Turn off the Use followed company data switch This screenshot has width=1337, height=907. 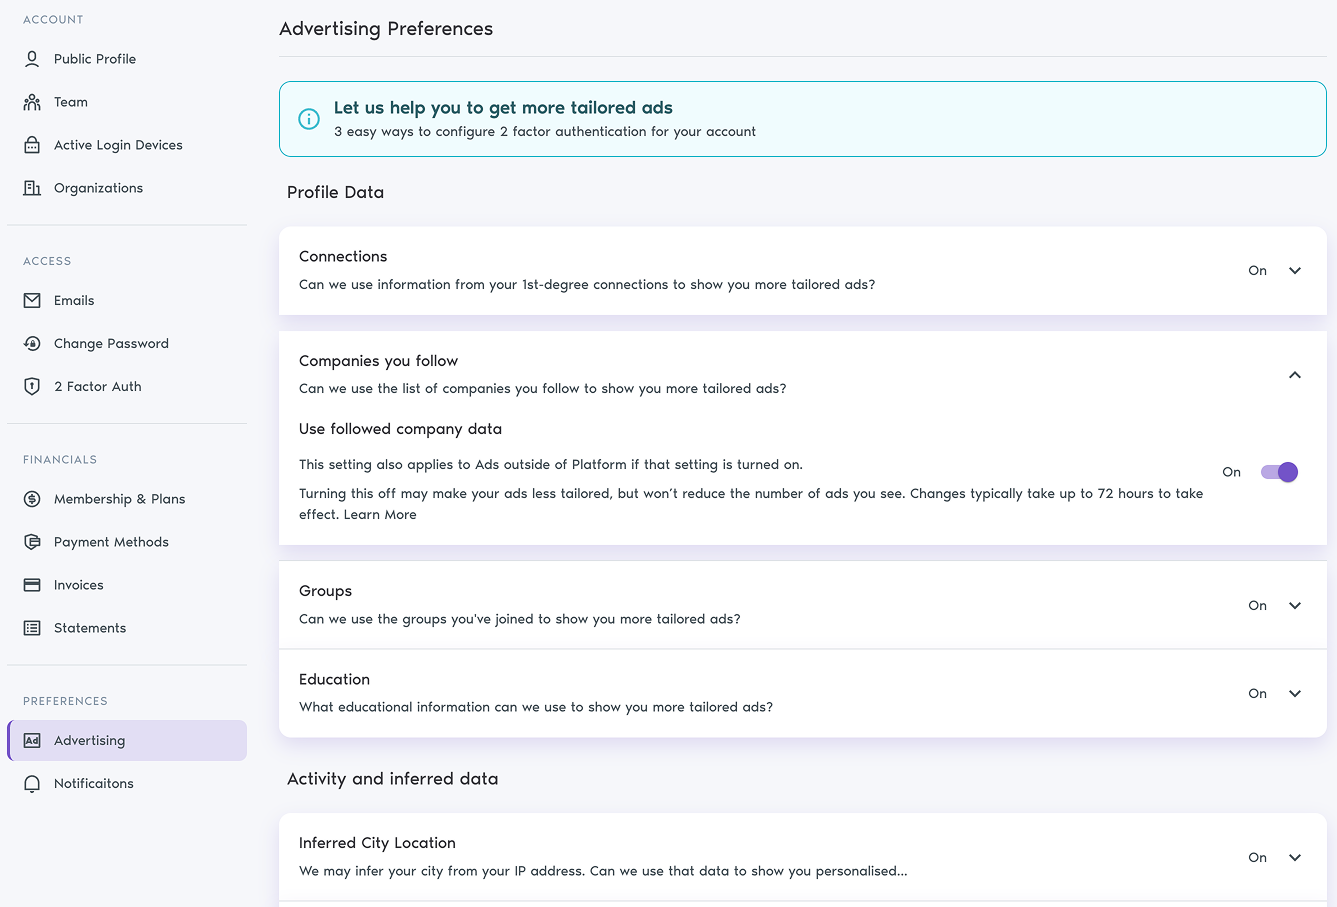1278,471
